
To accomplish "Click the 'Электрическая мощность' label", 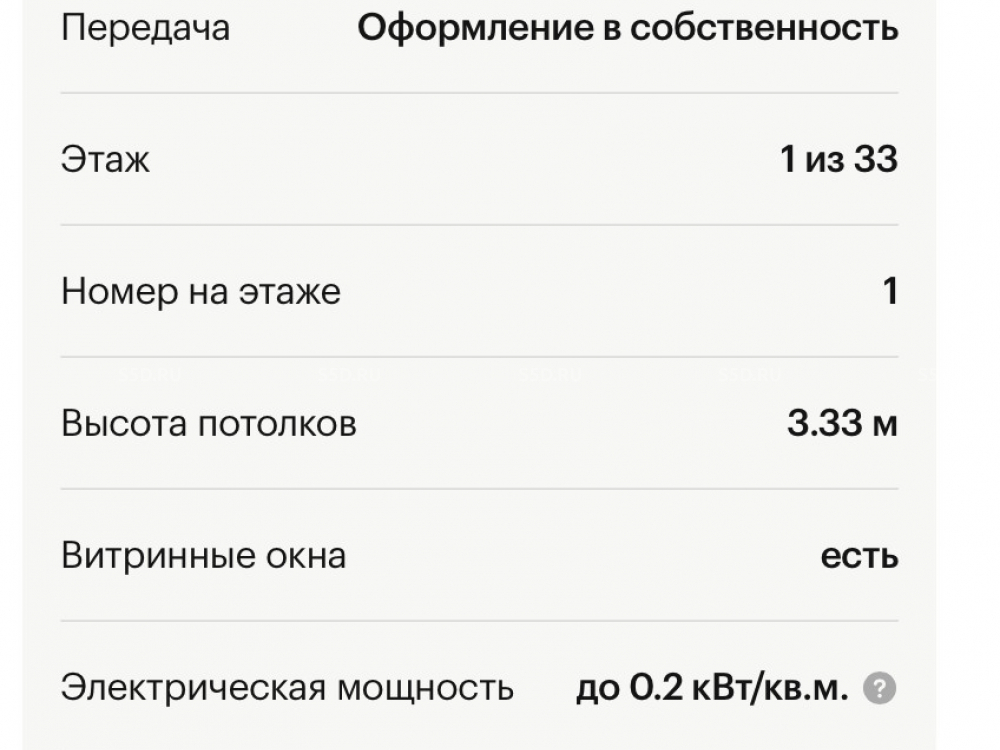I will click(287, 688).
